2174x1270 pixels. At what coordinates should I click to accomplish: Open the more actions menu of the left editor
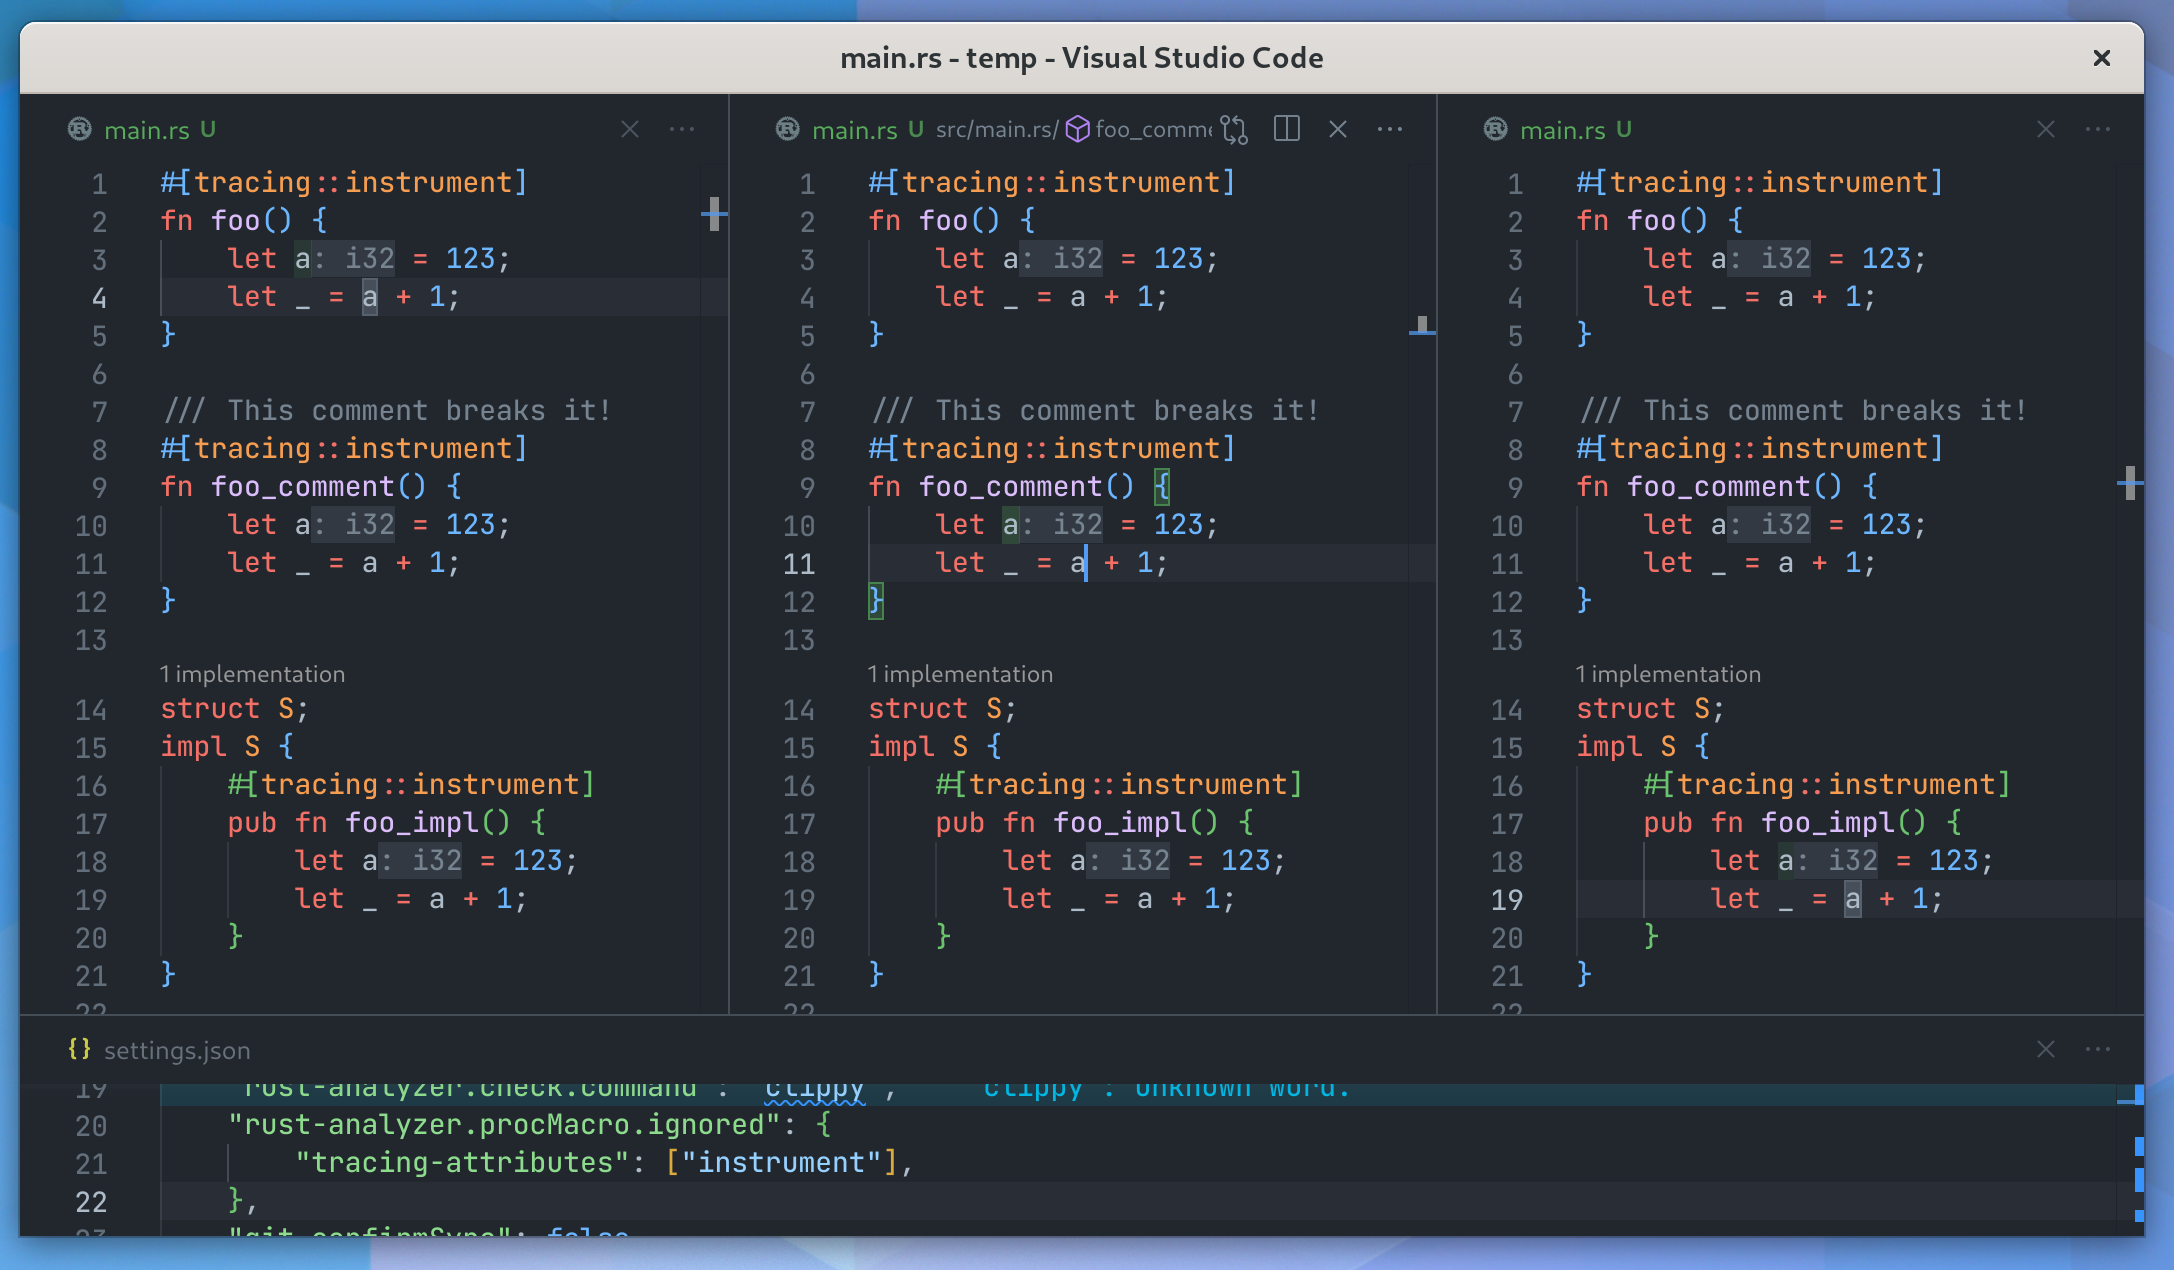[x=682, y=129]
